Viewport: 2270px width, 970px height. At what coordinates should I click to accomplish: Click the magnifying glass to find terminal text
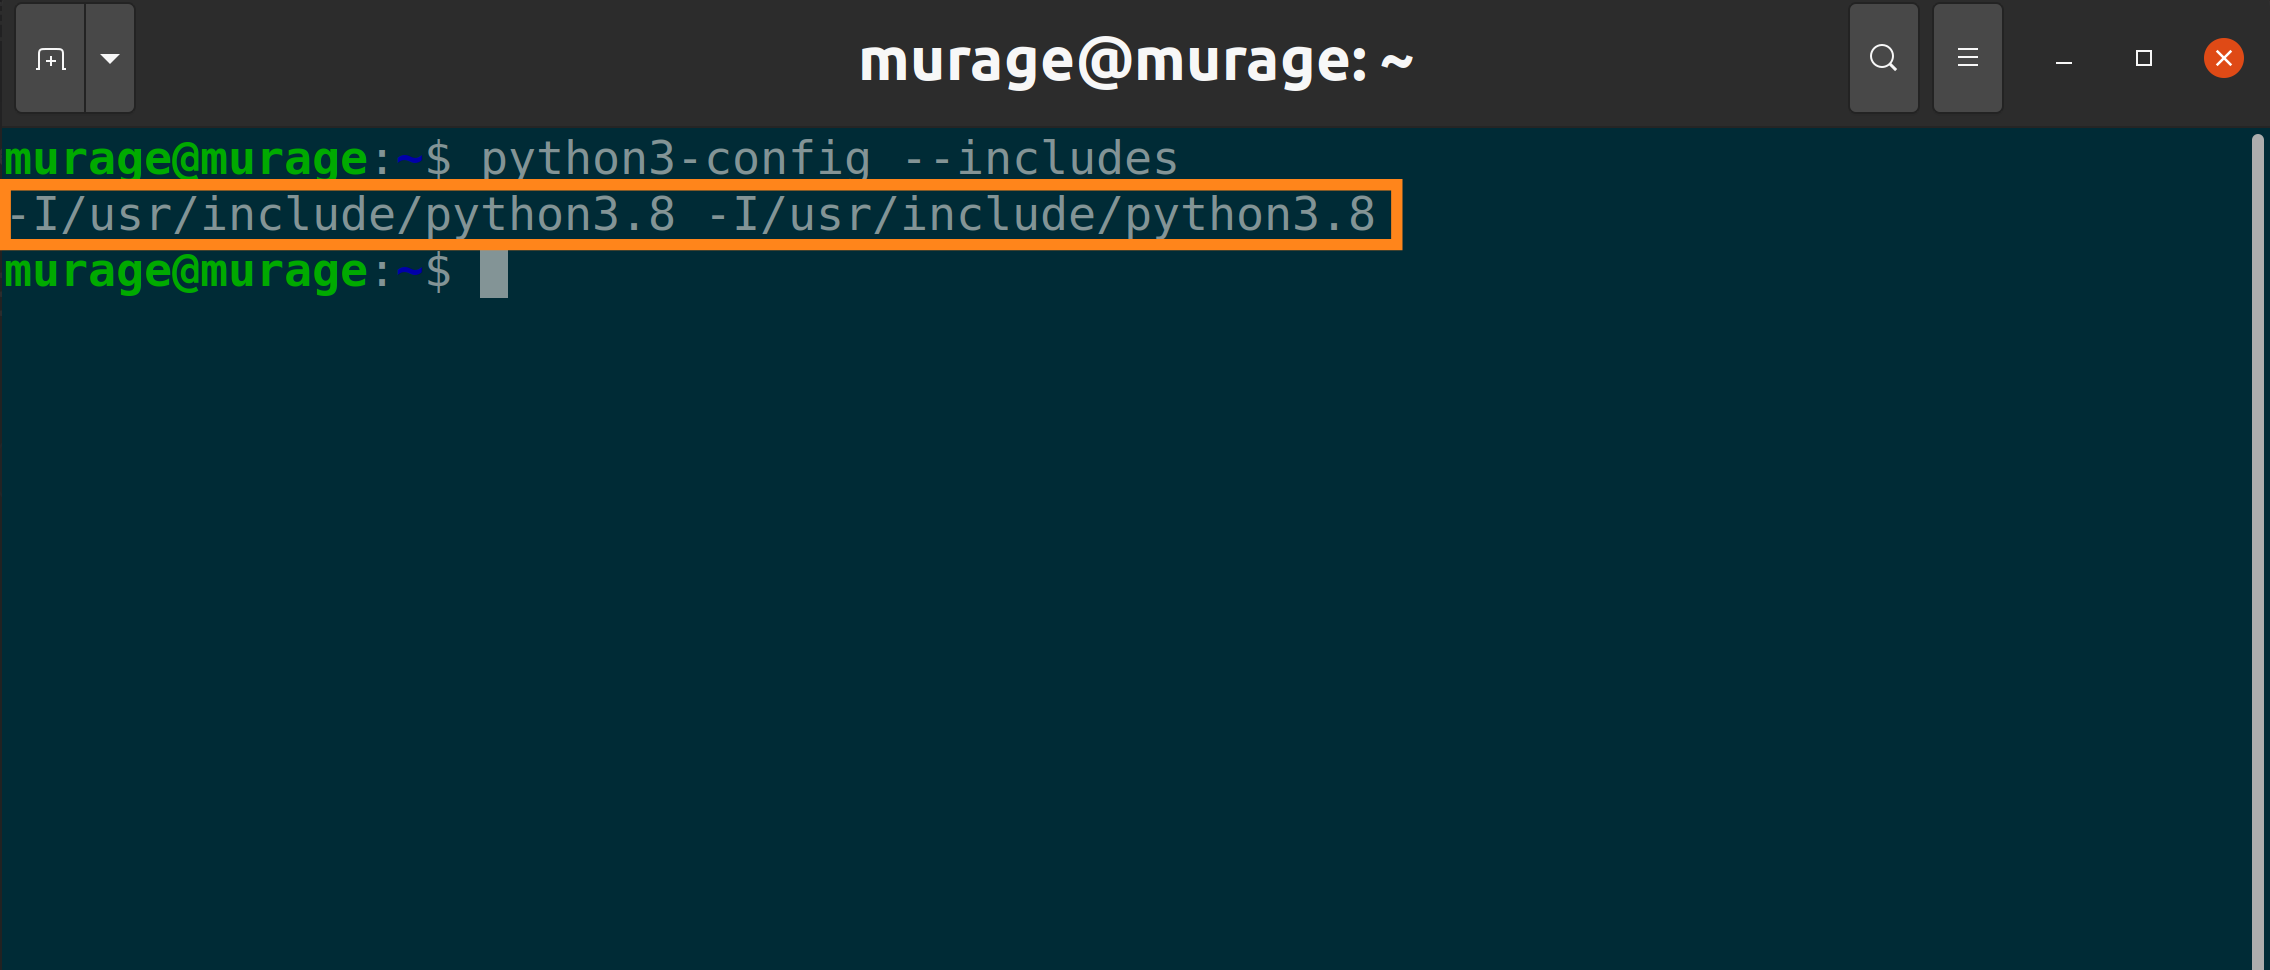point(1884,58)
